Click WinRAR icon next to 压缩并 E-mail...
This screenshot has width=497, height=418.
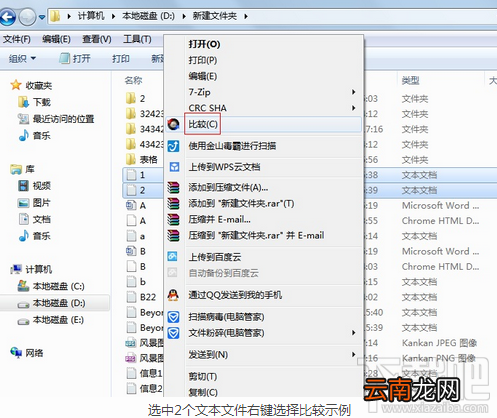(x=173, y=219)
